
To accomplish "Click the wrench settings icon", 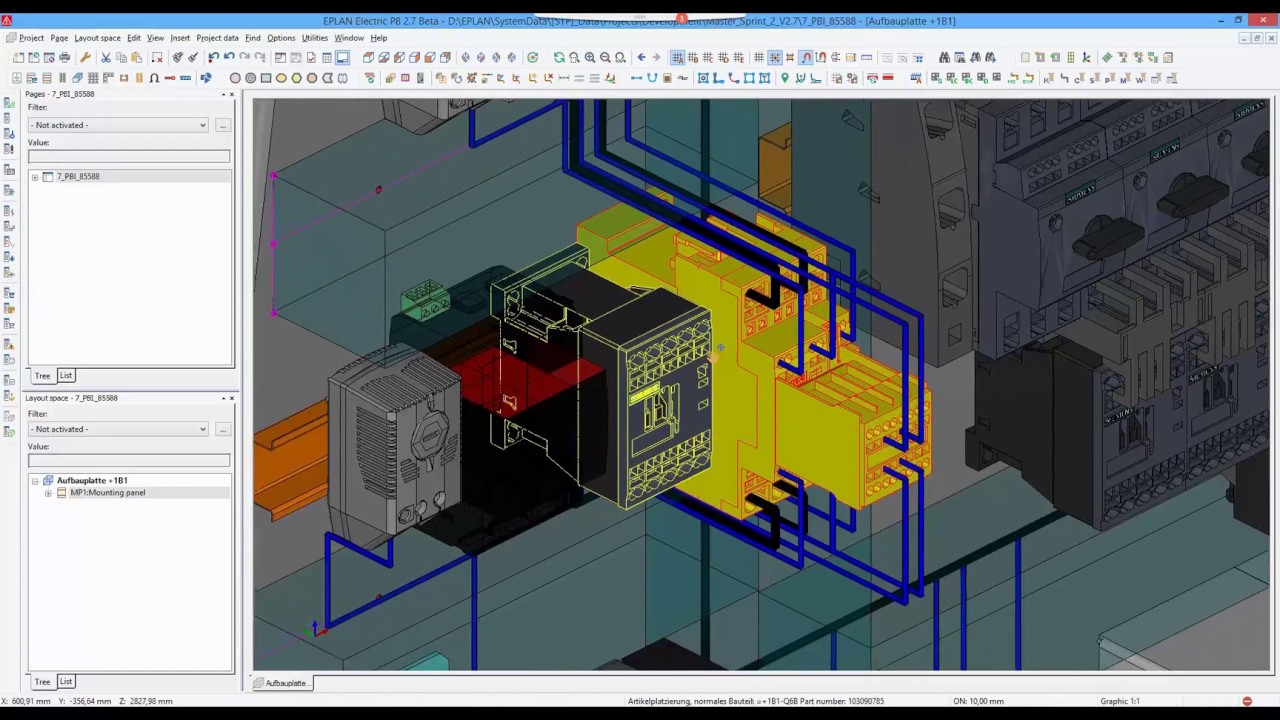I will click(85, 58).
